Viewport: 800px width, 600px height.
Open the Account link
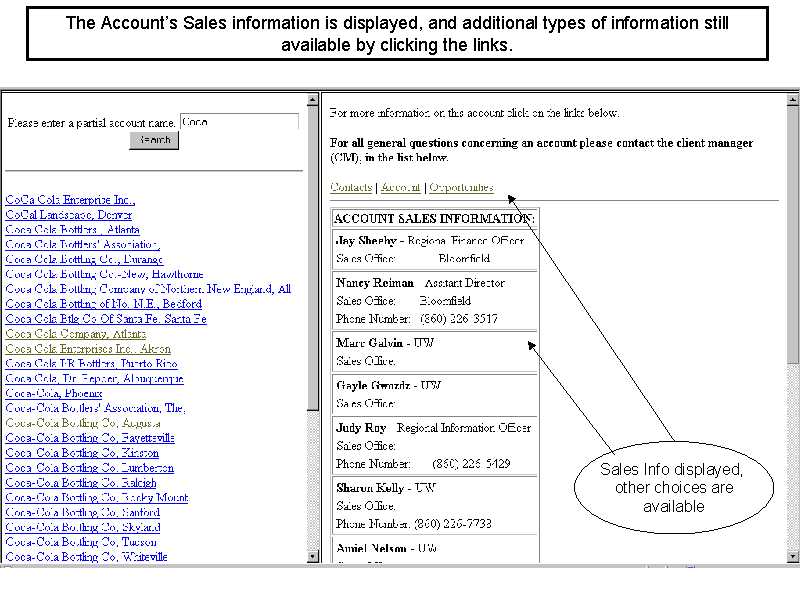[399, 187]
